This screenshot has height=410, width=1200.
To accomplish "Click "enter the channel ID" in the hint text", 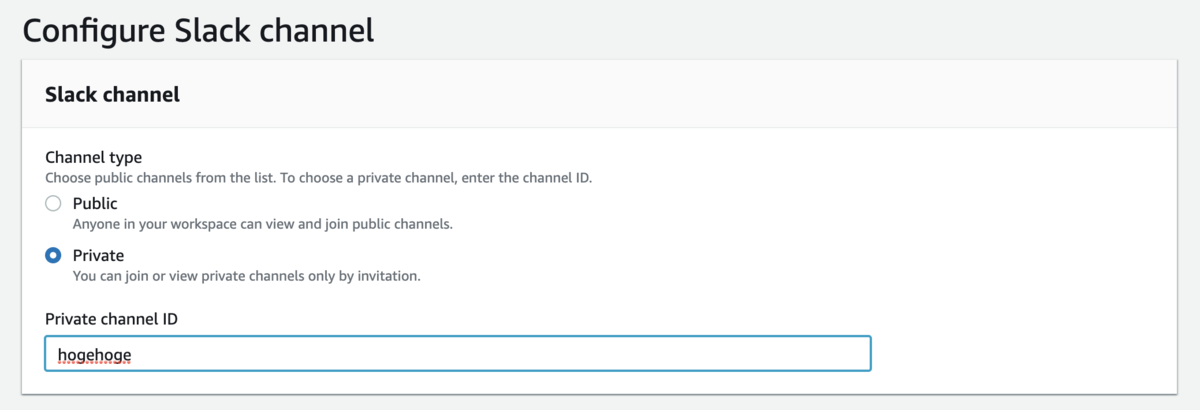I will click(538, 178).
